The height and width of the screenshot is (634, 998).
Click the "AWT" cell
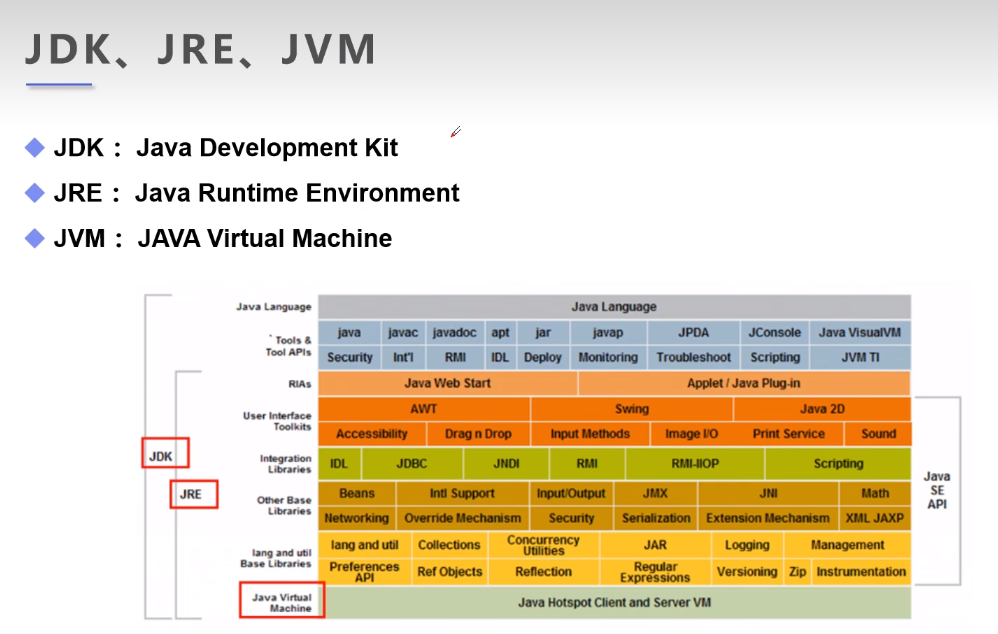424,409
